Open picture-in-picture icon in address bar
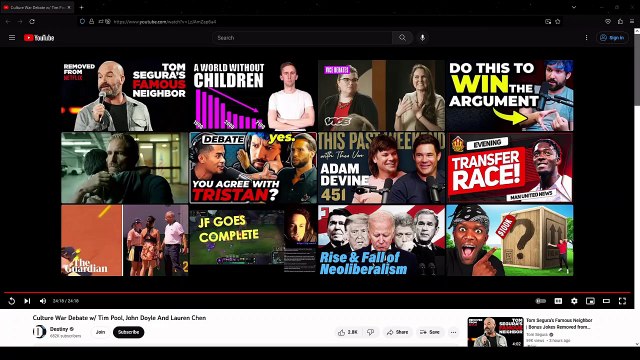This screenshot has height=360, width=640. click(548, 22)
